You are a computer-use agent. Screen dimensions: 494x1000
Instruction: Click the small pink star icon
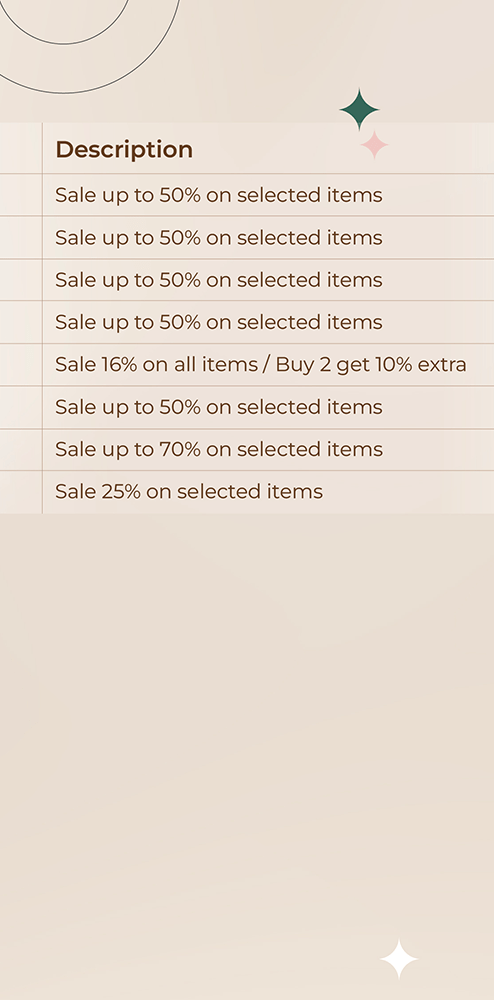[x=375, y=145]
